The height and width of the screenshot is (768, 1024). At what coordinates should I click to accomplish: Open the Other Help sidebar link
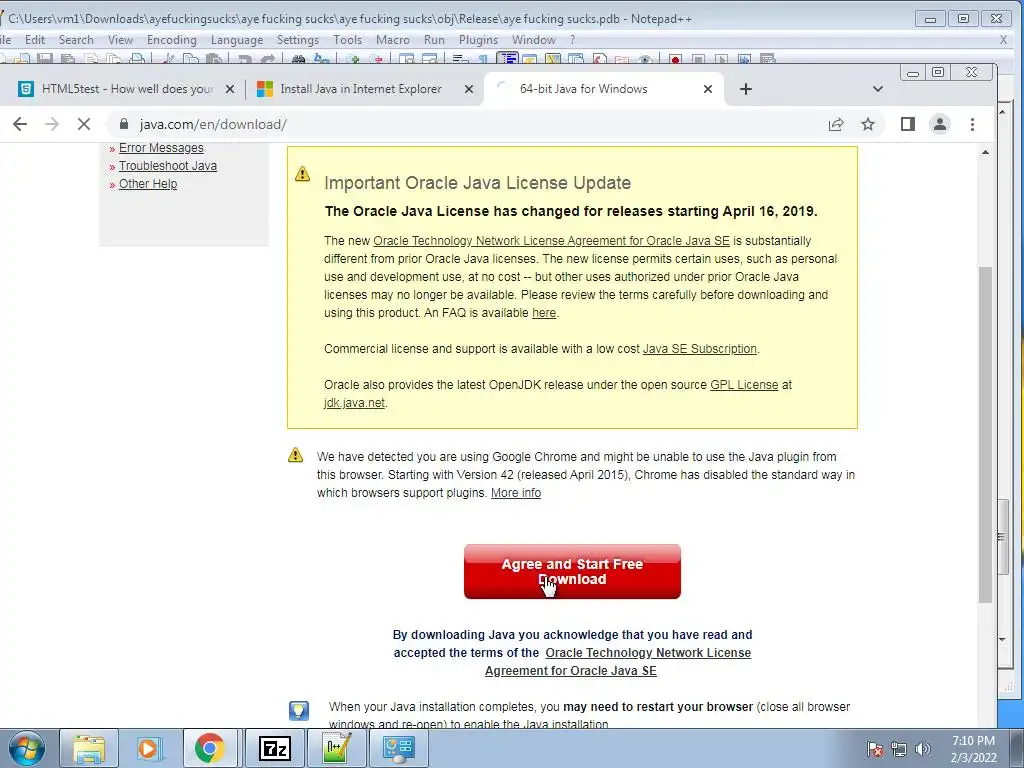click(x=148, y=184)
